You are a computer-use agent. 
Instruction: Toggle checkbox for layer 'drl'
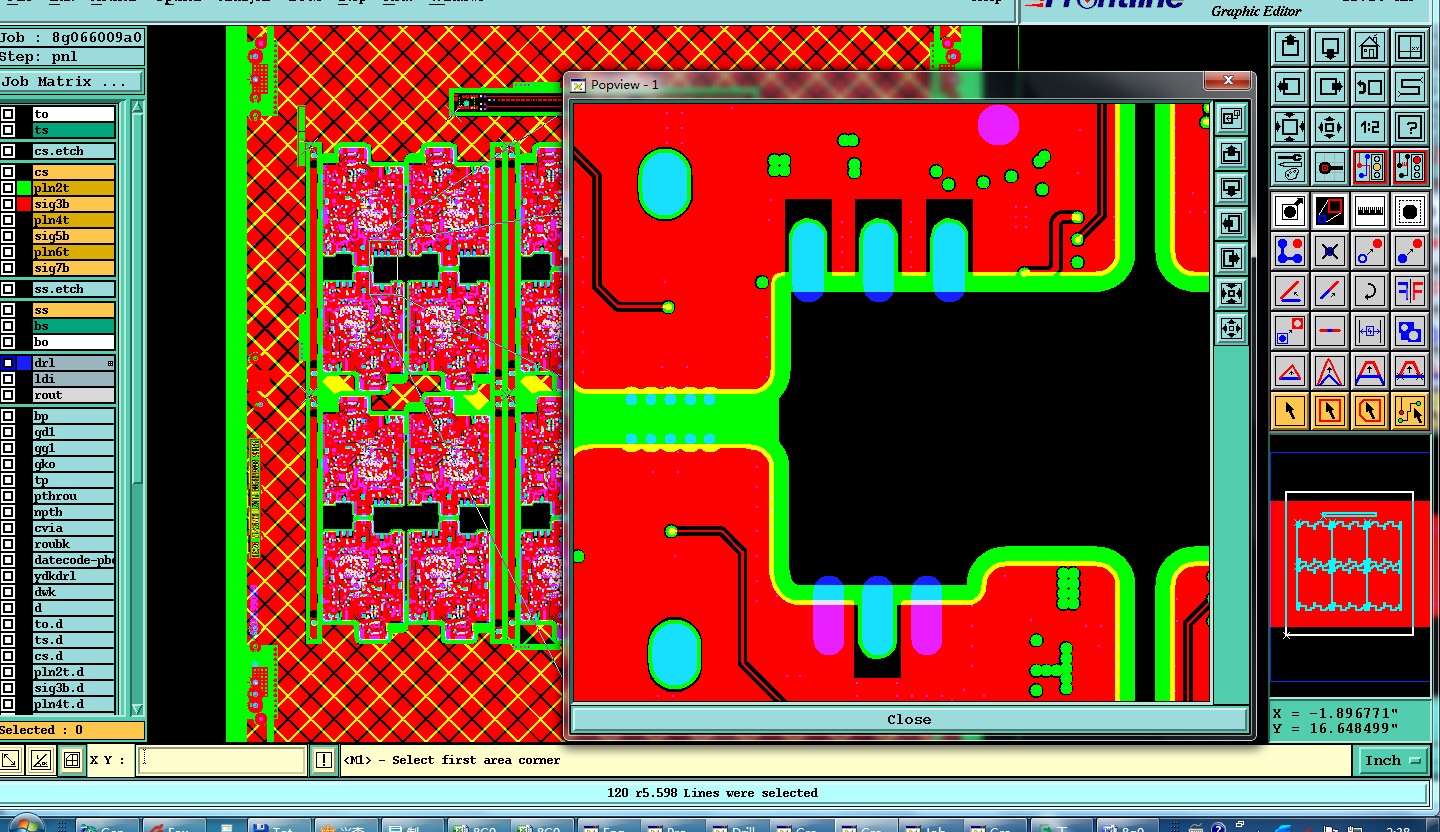(x=8, y=363)
